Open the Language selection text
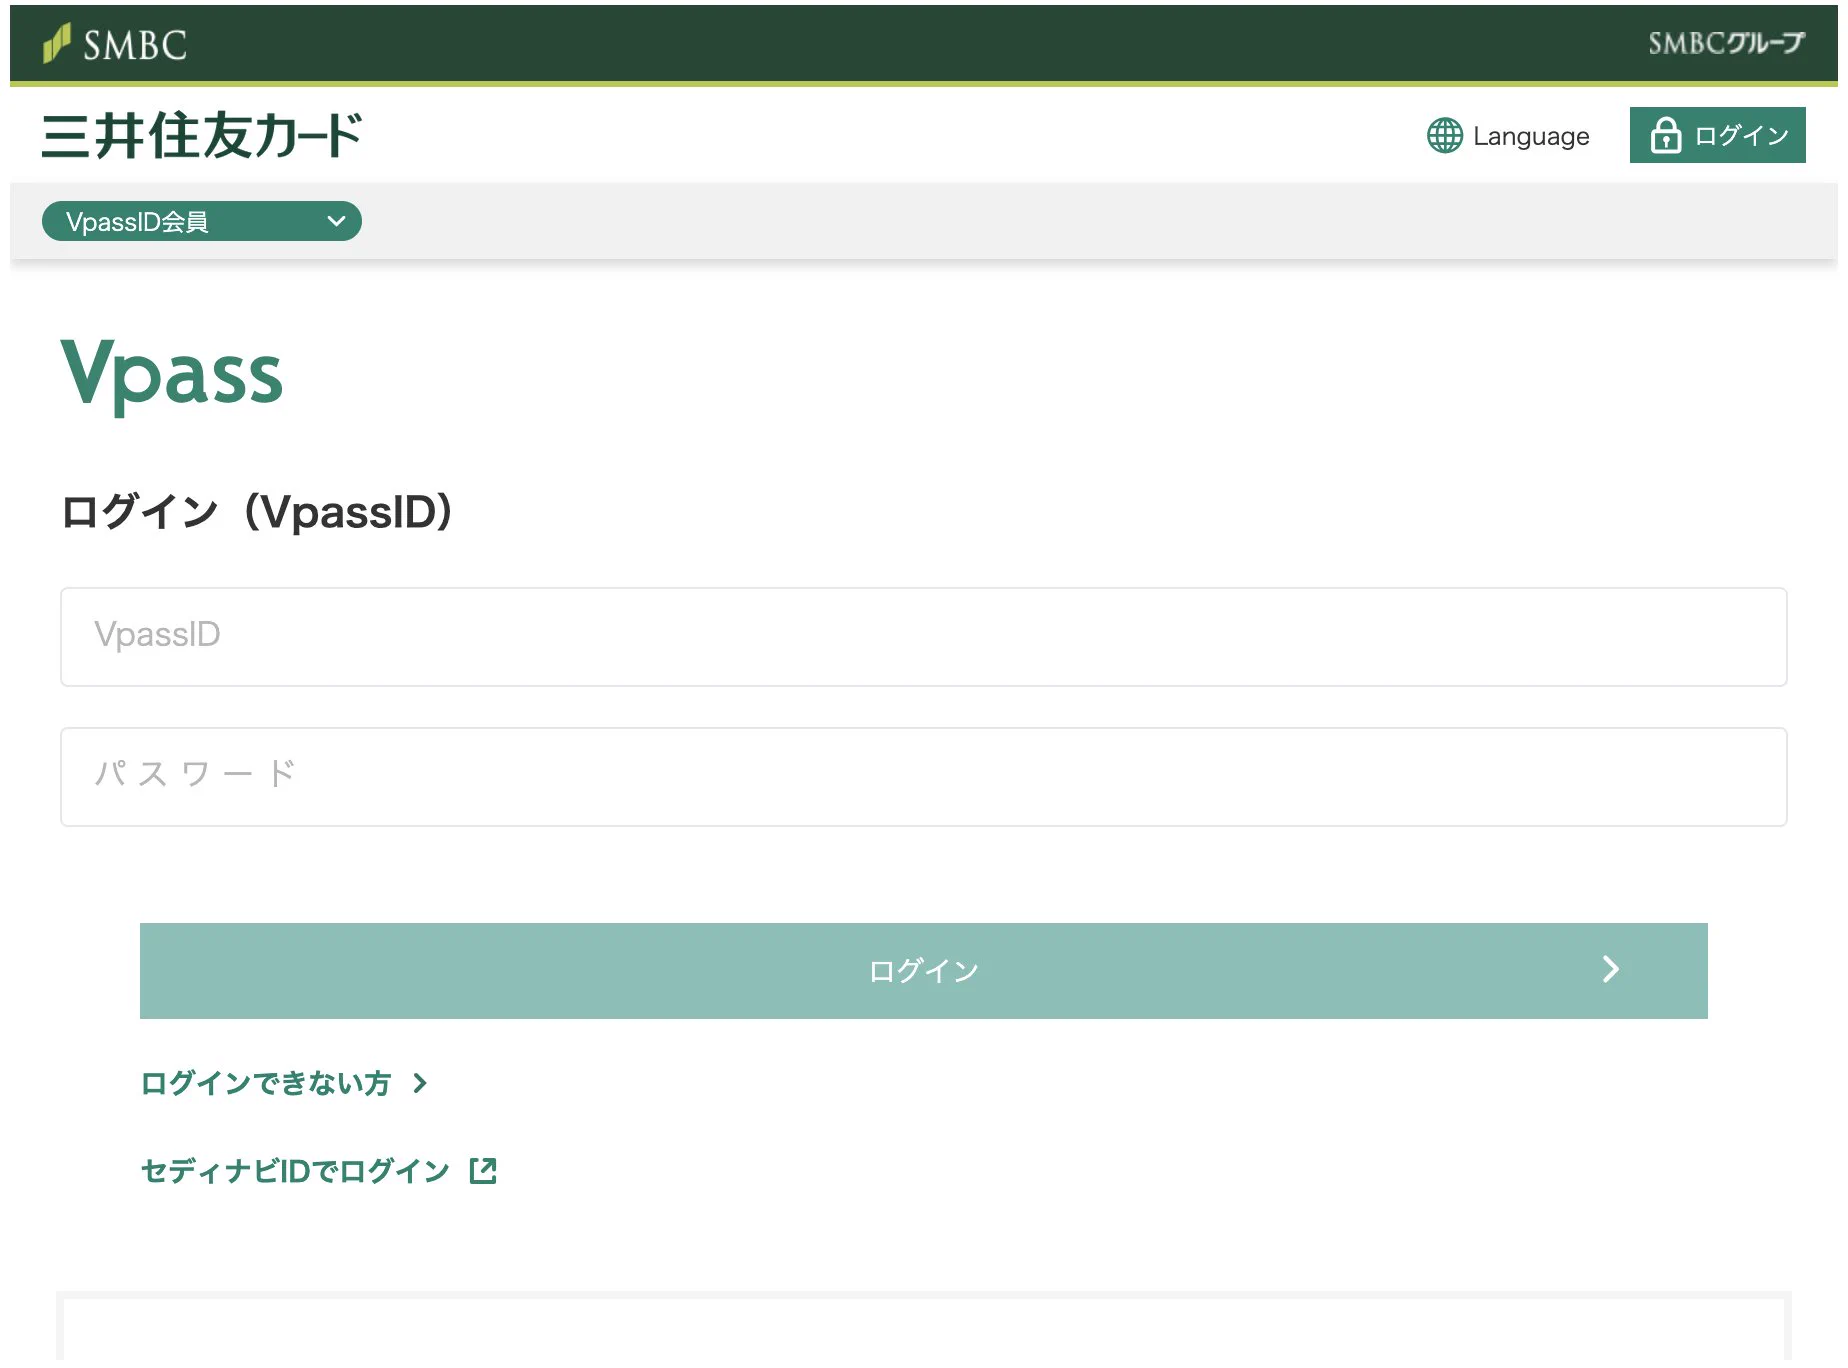This screenshot has height=1368, width=1848. tap(1531, 136)
